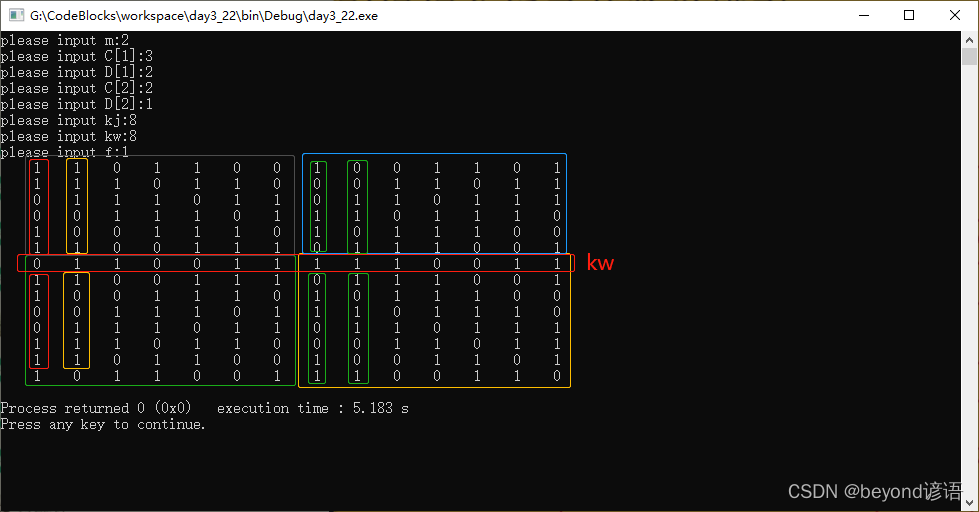Screen dimensions: 979x512
Task: Maximize the day3_22.exe console window
Action: tap(909, 15)
